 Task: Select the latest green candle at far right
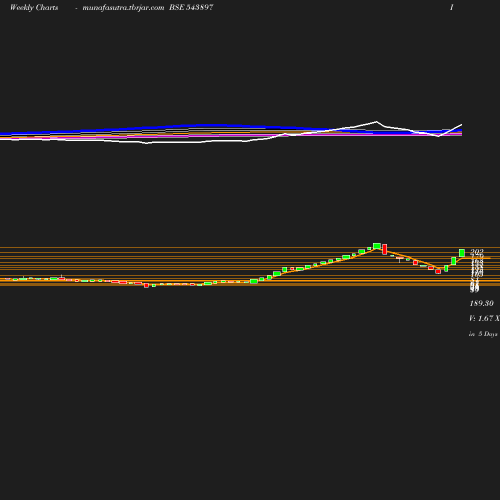point(462,253)
